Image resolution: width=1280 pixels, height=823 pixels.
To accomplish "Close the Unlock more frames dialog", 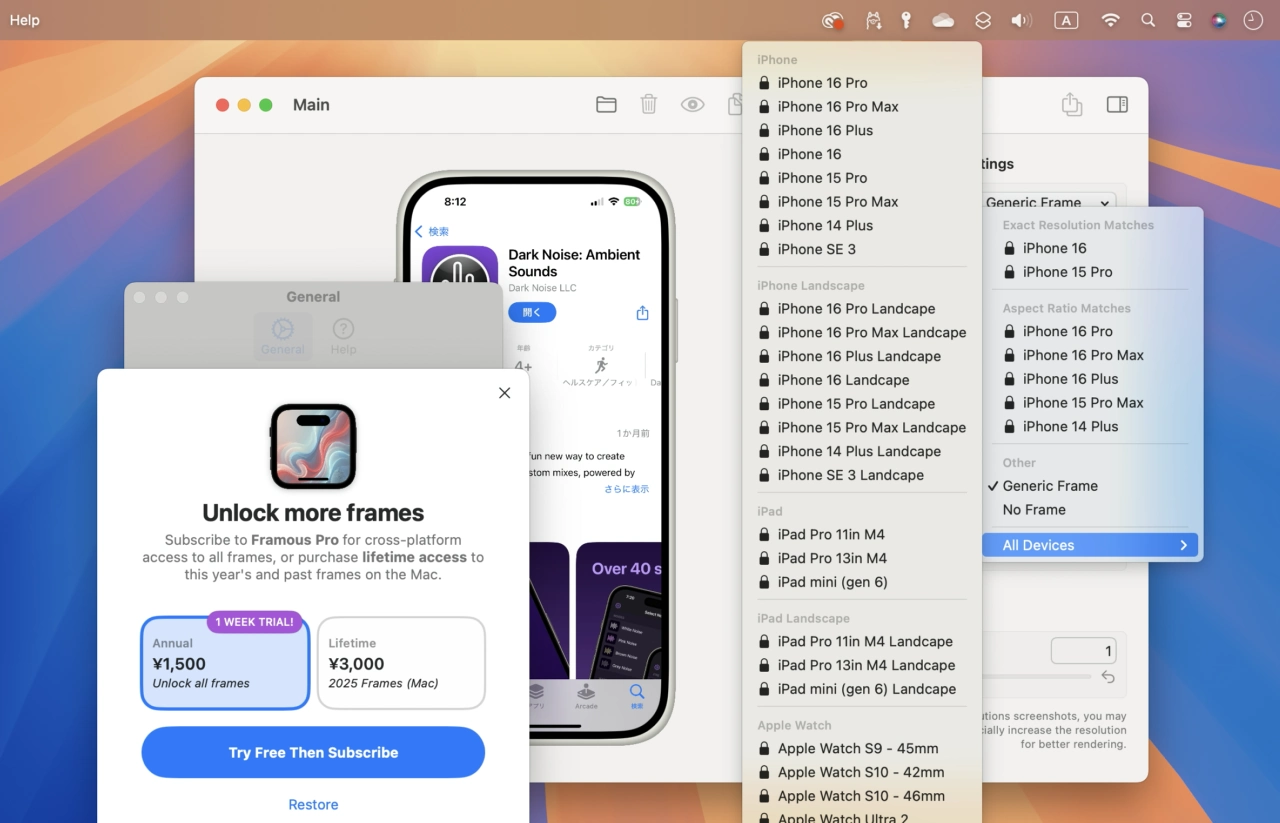I will (x=504, y=393).
